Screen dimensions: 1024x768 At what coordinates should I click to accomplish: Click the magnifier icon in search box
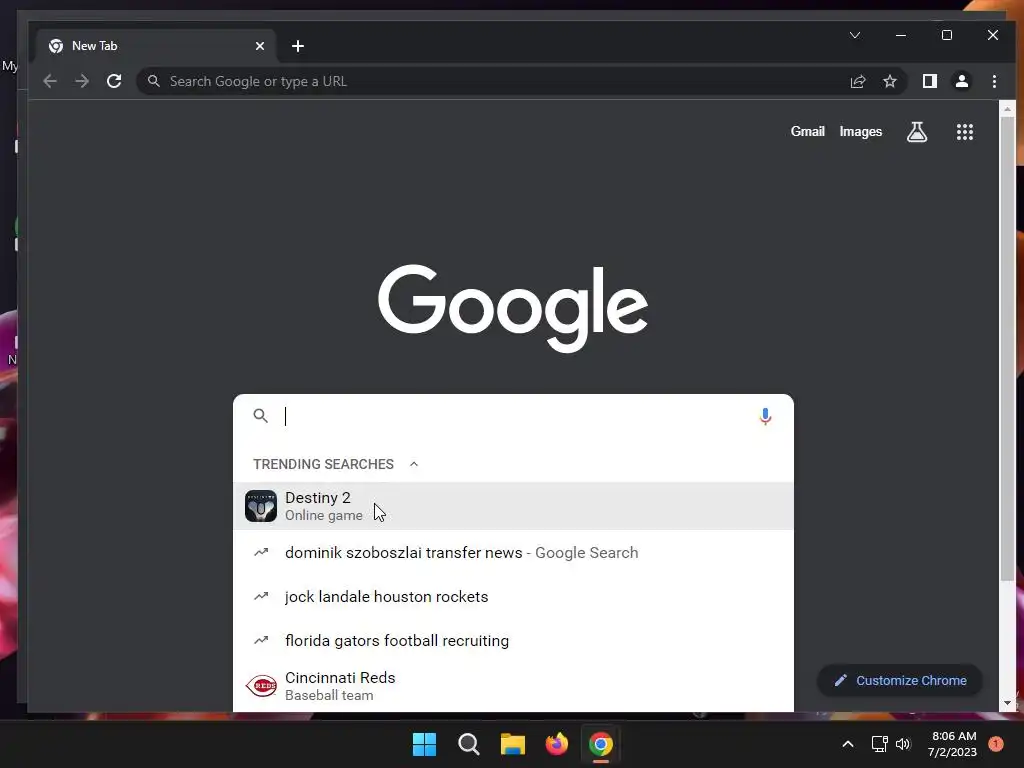click(x=261, y=416)
